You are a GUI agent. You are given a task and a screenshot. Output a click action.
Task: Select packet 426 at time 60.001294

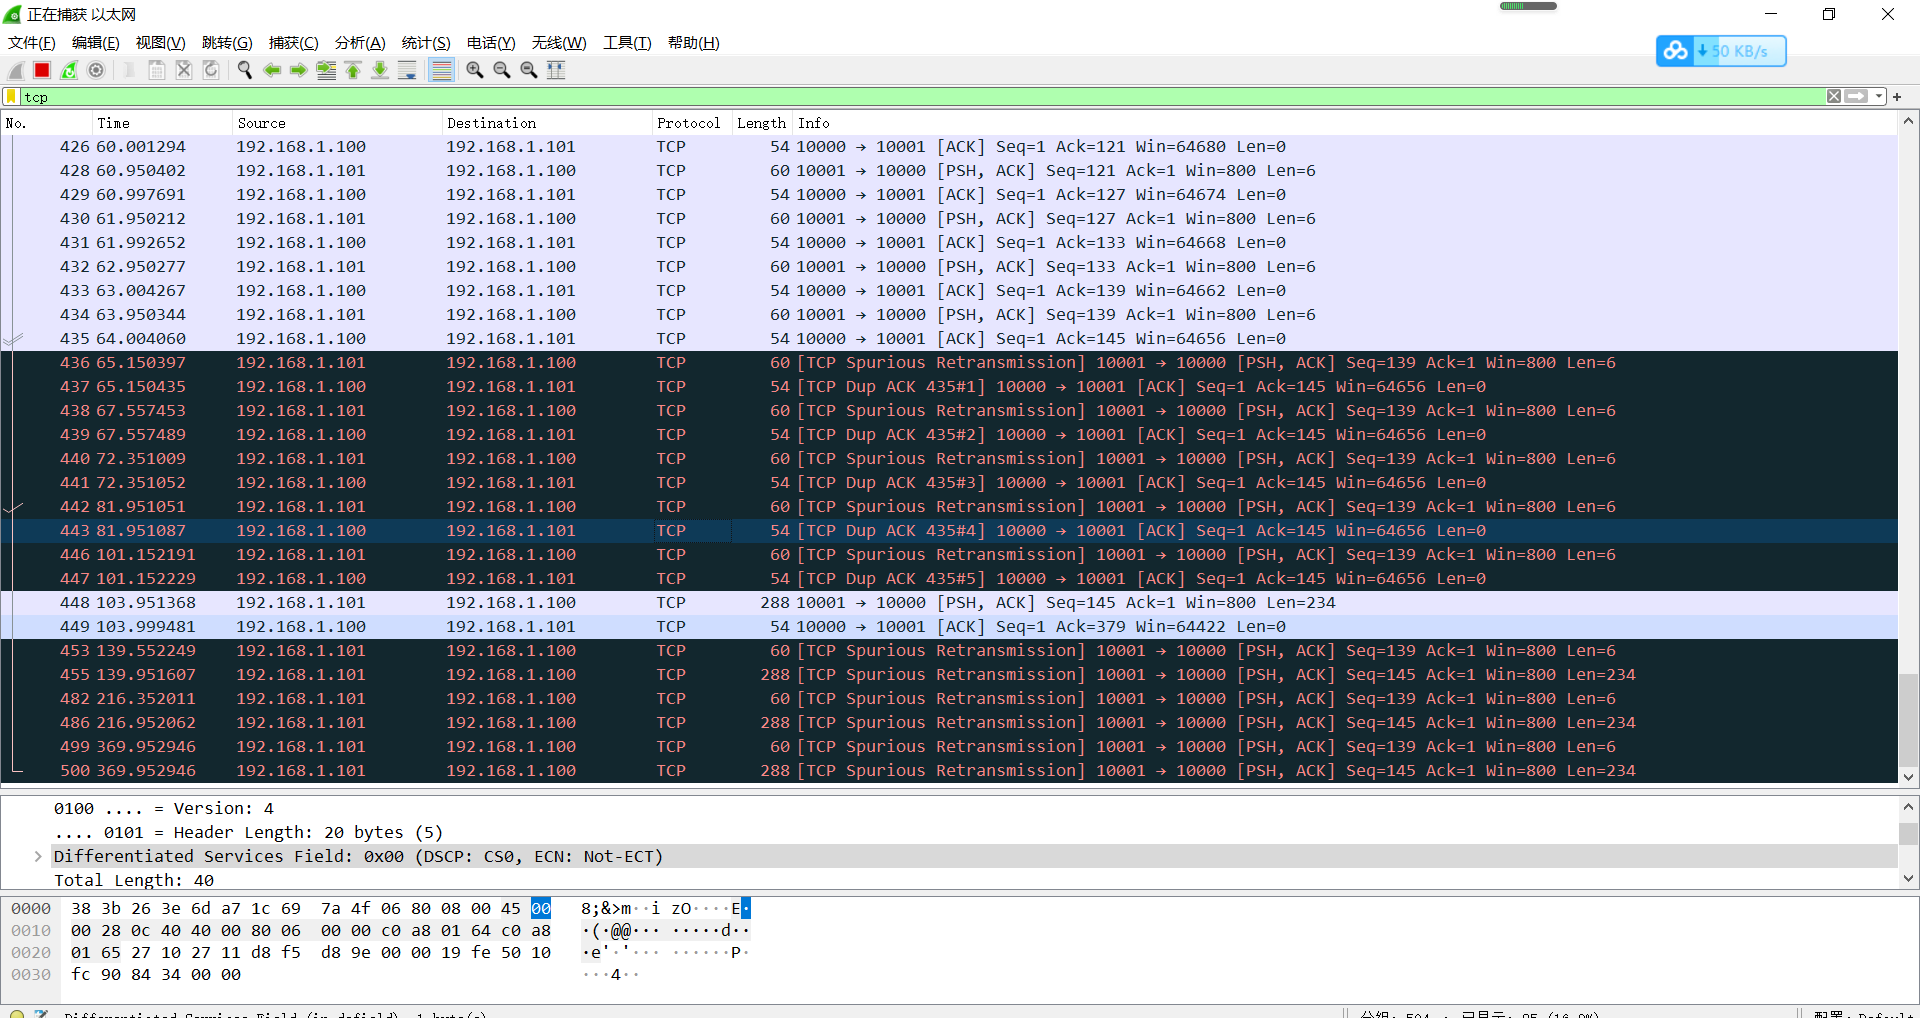click(950, 147)
